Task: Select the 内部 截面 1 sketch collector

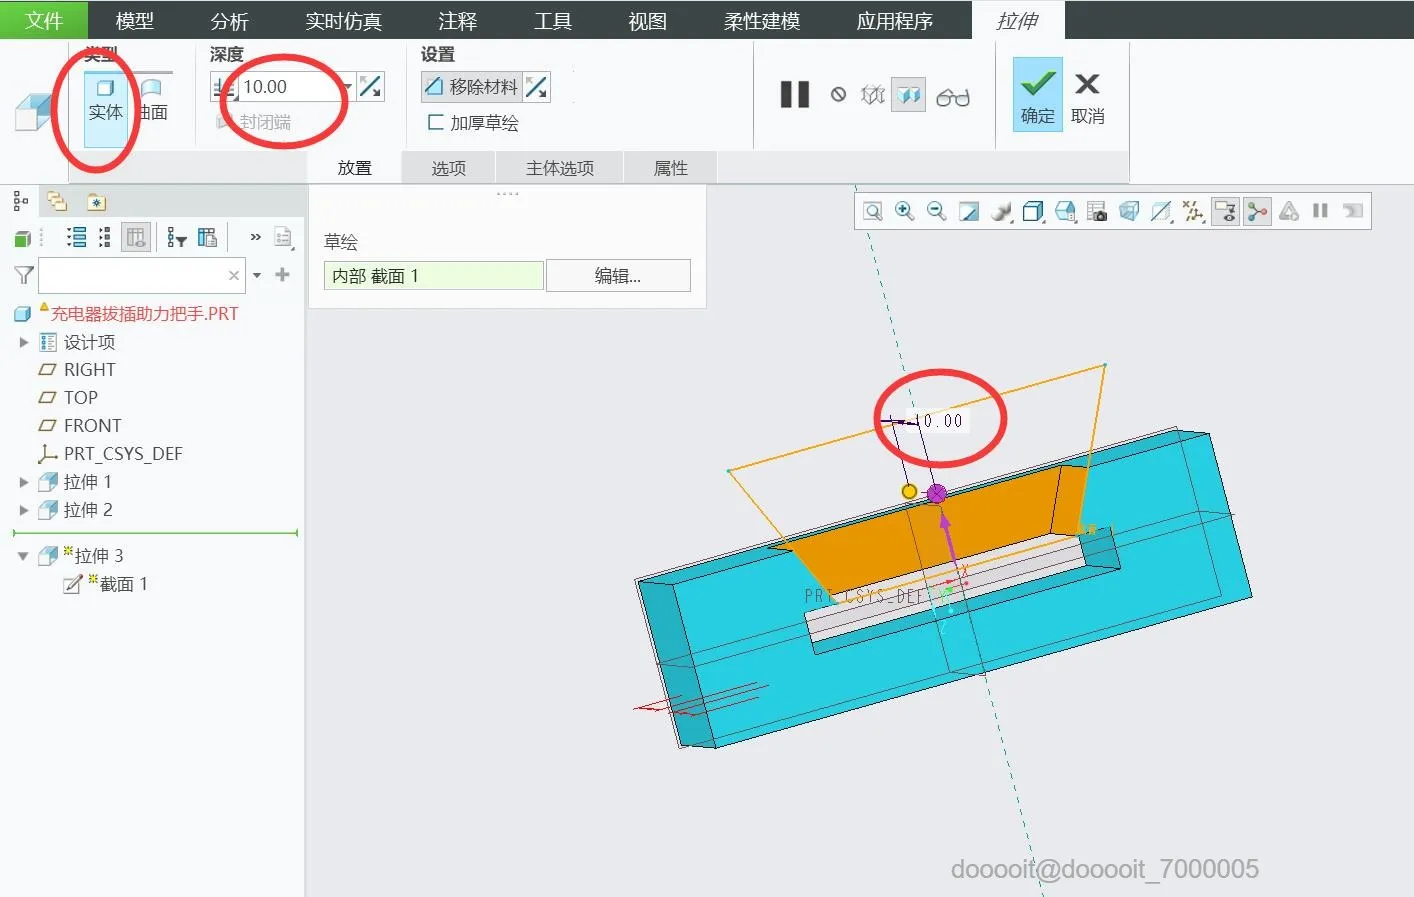Action: coord(434,276)
